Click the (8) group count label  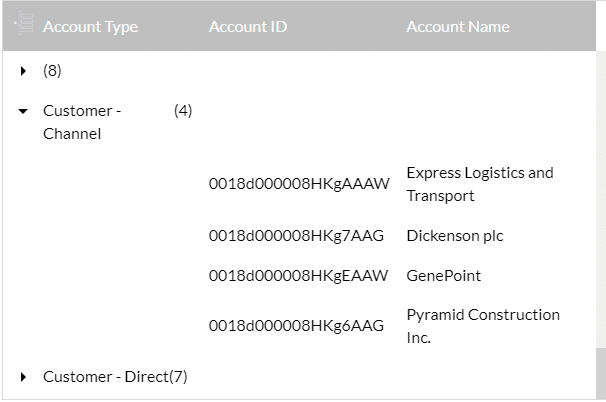(52, 71)
